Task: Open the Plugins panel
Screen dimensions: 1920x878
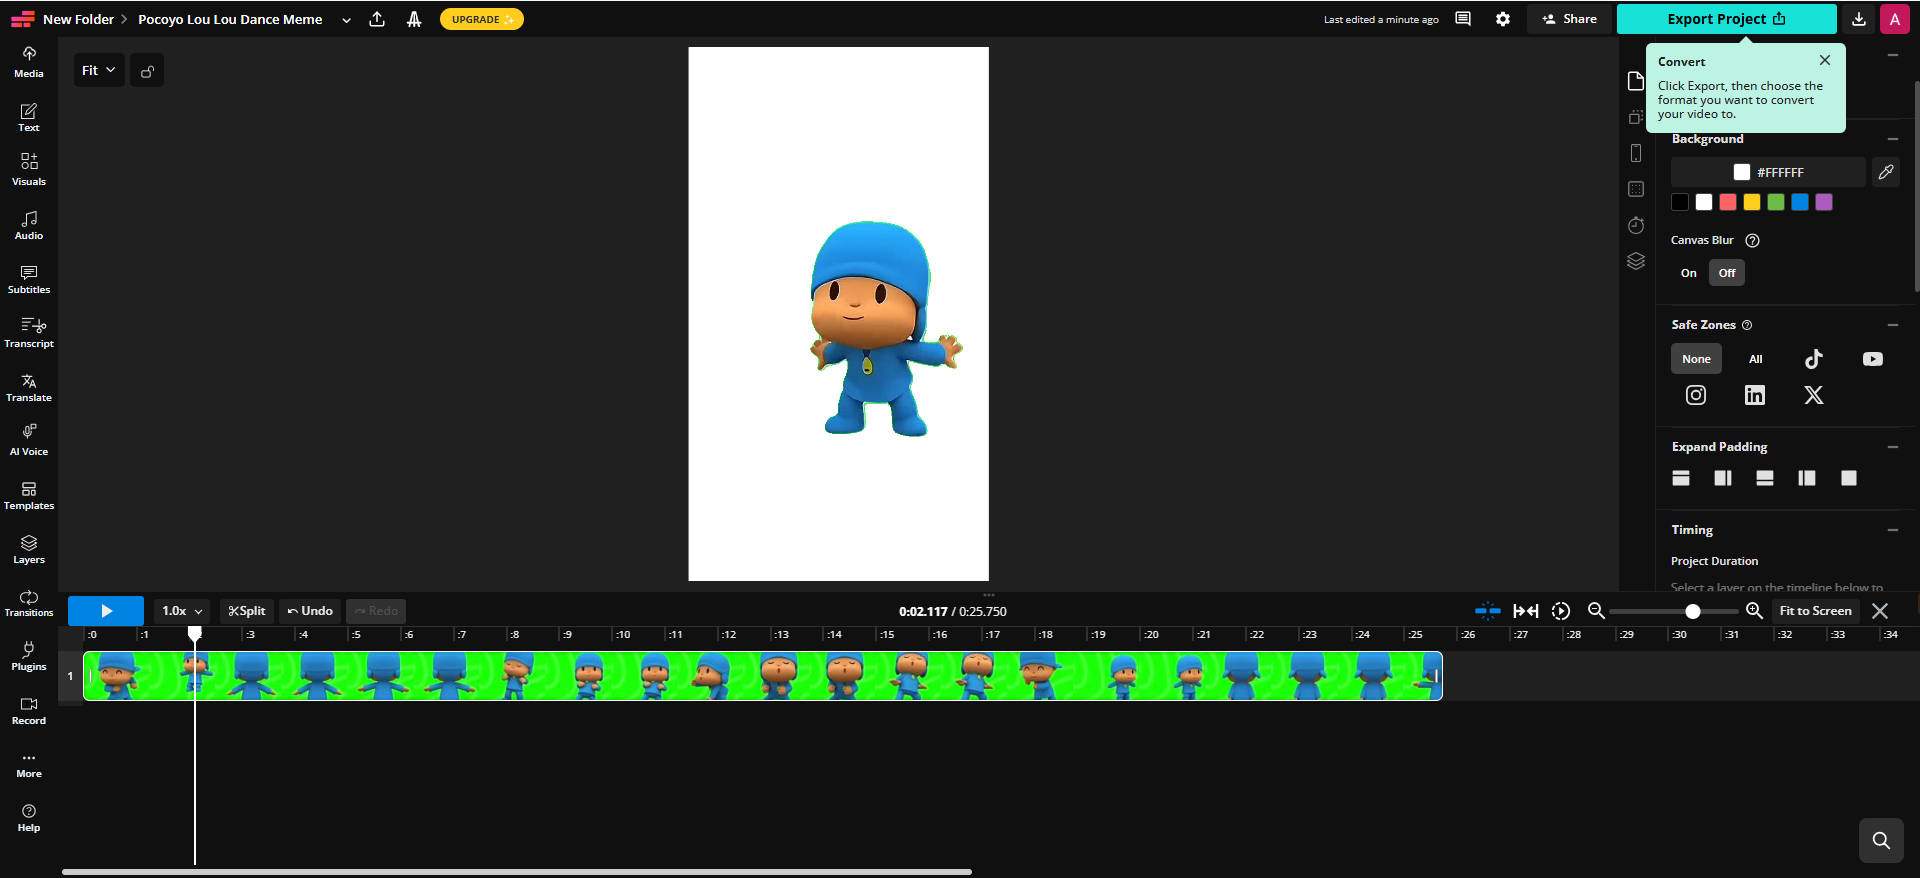Action: pyautogui.click(x=28, y=656)
